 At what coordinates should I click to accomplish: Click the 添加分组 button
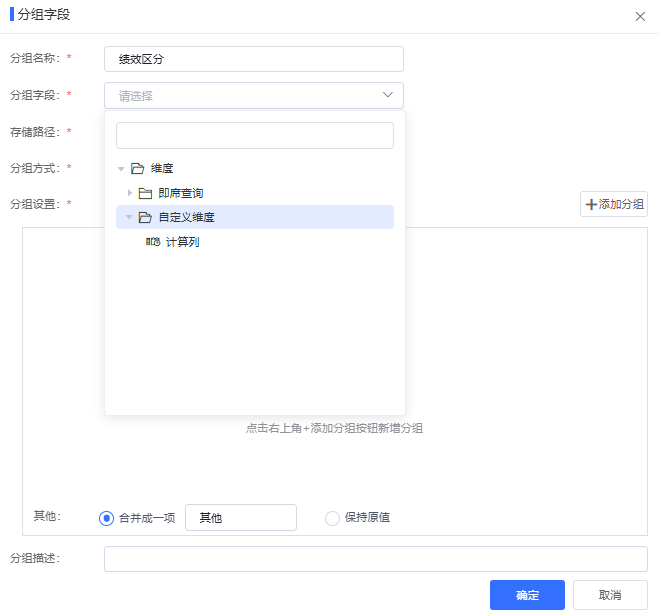click(614, 204)
